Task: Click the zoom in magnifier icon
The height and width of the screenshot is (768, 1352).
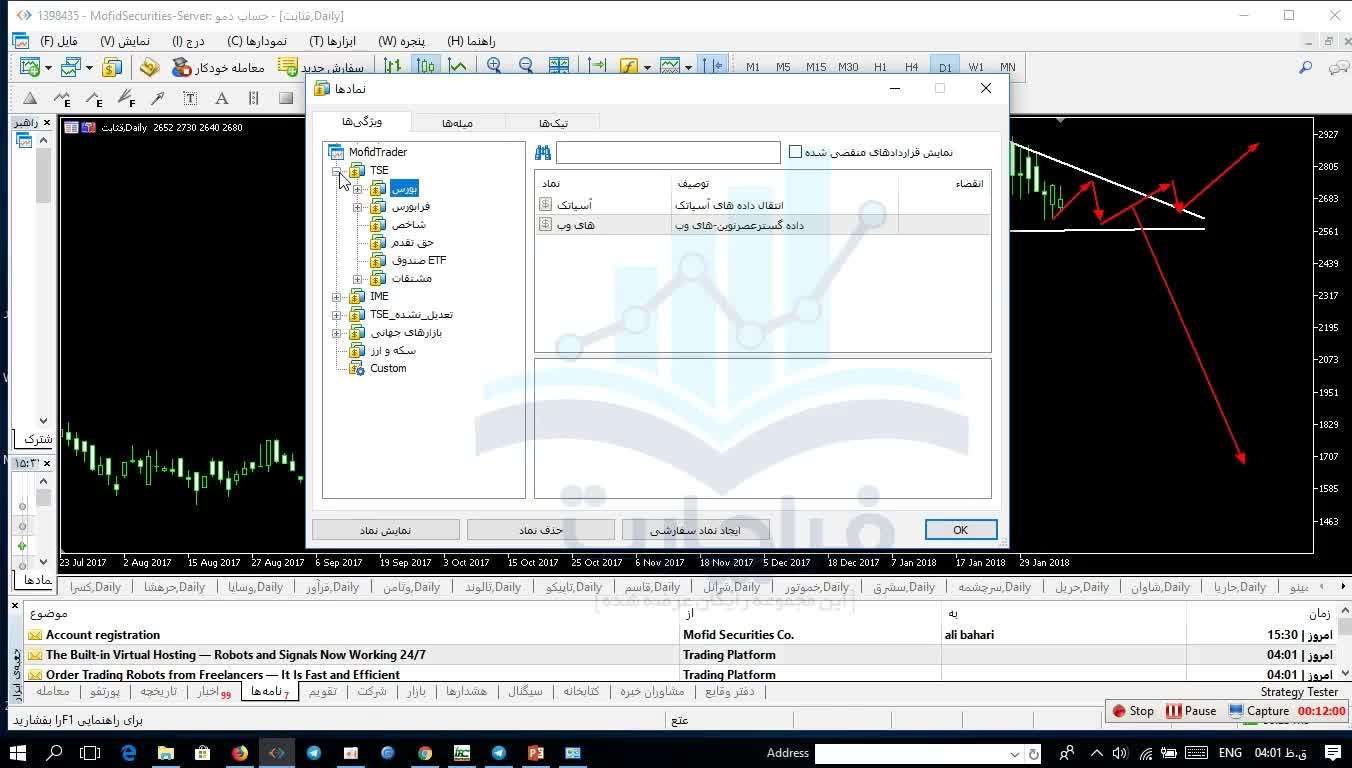Action: (x=494, y=66)
